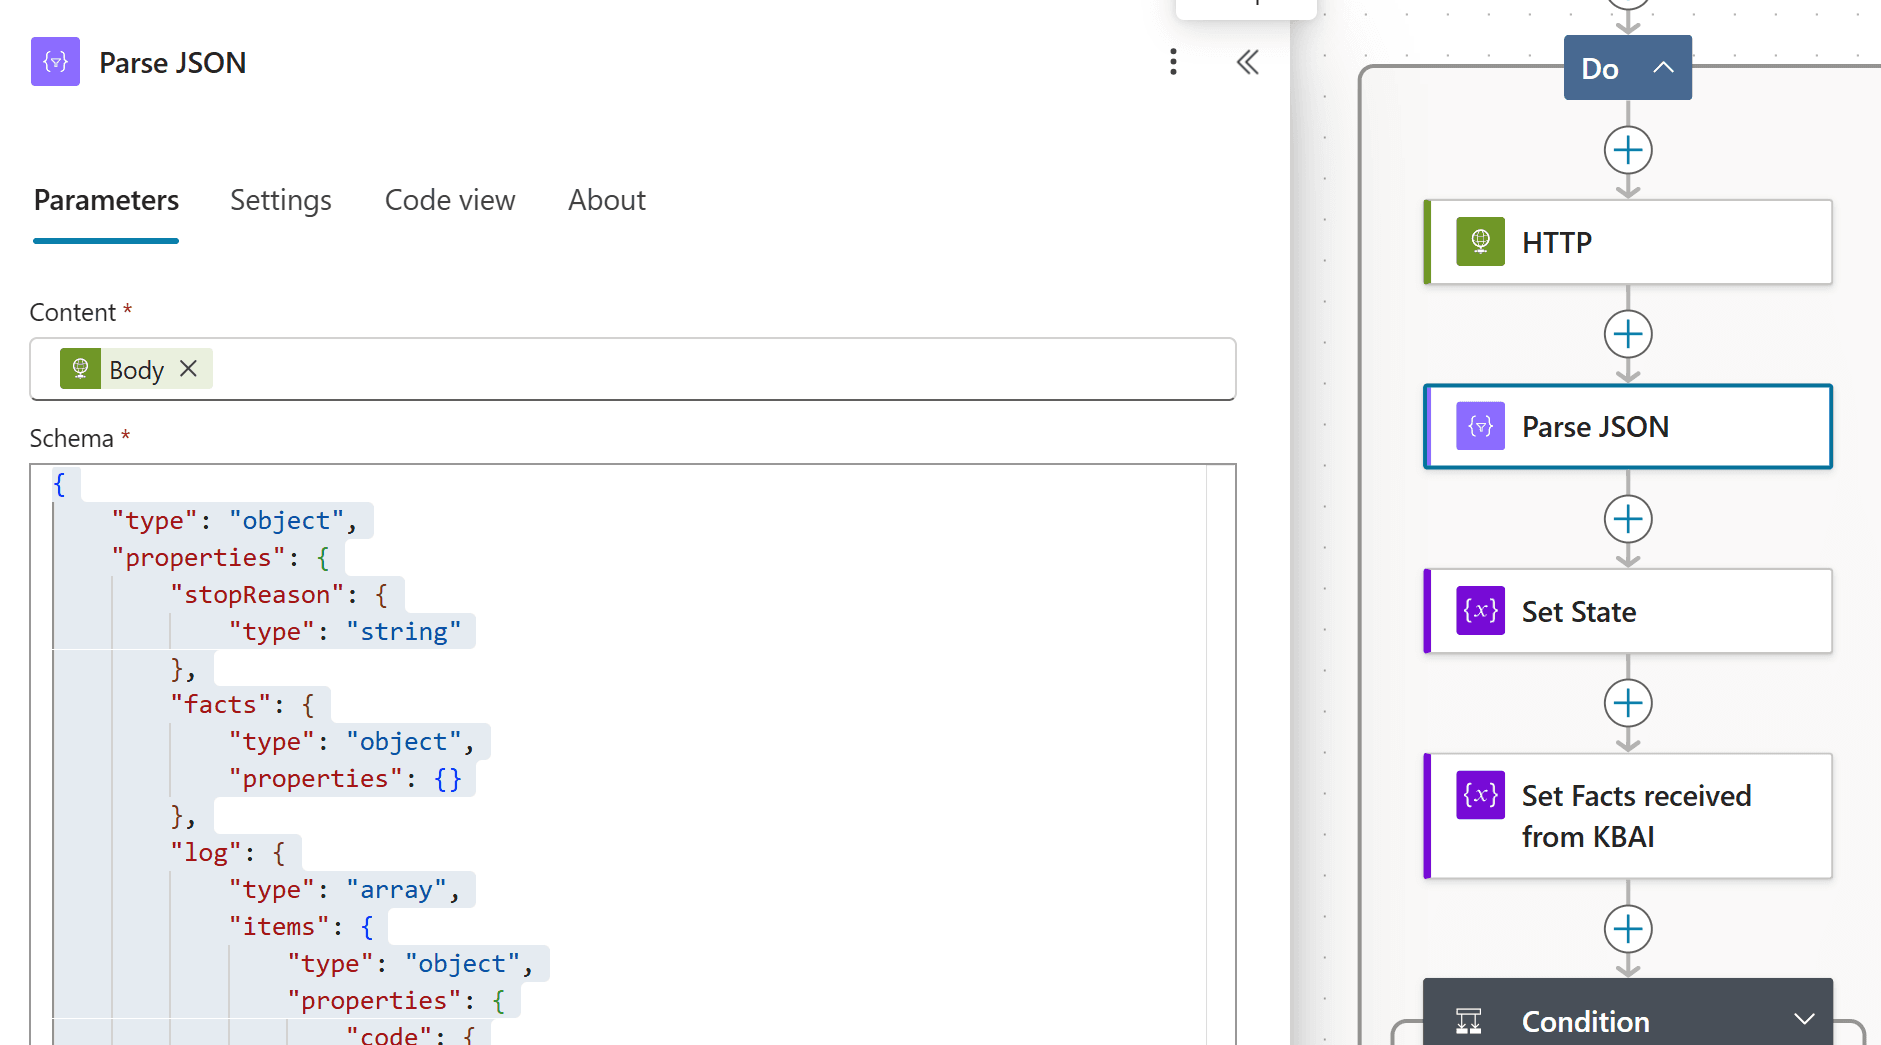
Task: Open the three-dot more options menu
Action: tap(1173, 62)
